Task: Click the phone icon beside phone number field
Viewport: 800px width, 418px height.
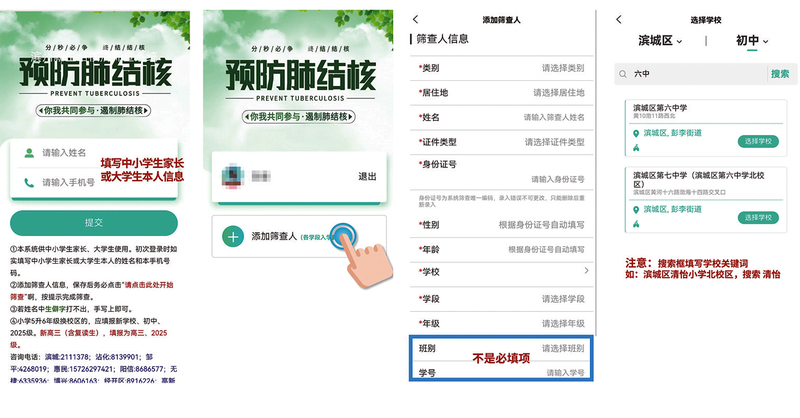Action: [x=29, y=182]
